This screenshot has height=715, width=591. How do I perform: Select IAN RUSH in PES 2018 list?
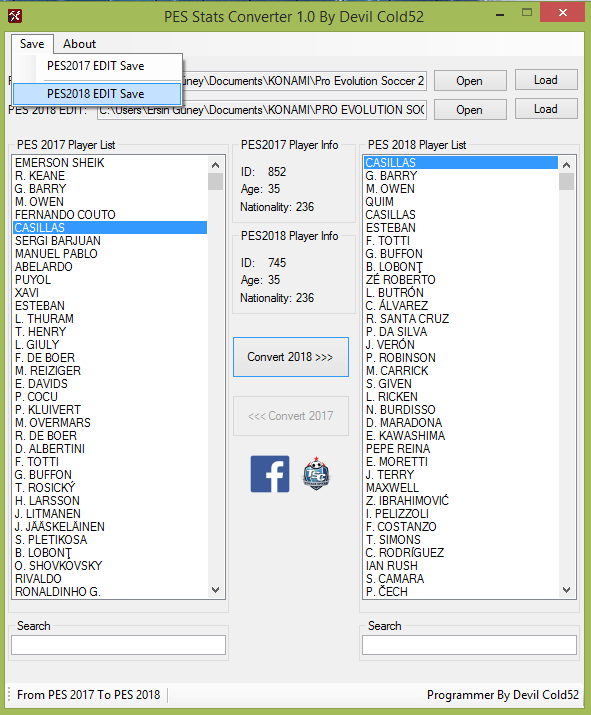pyautogui.click(x=461, y=565)
